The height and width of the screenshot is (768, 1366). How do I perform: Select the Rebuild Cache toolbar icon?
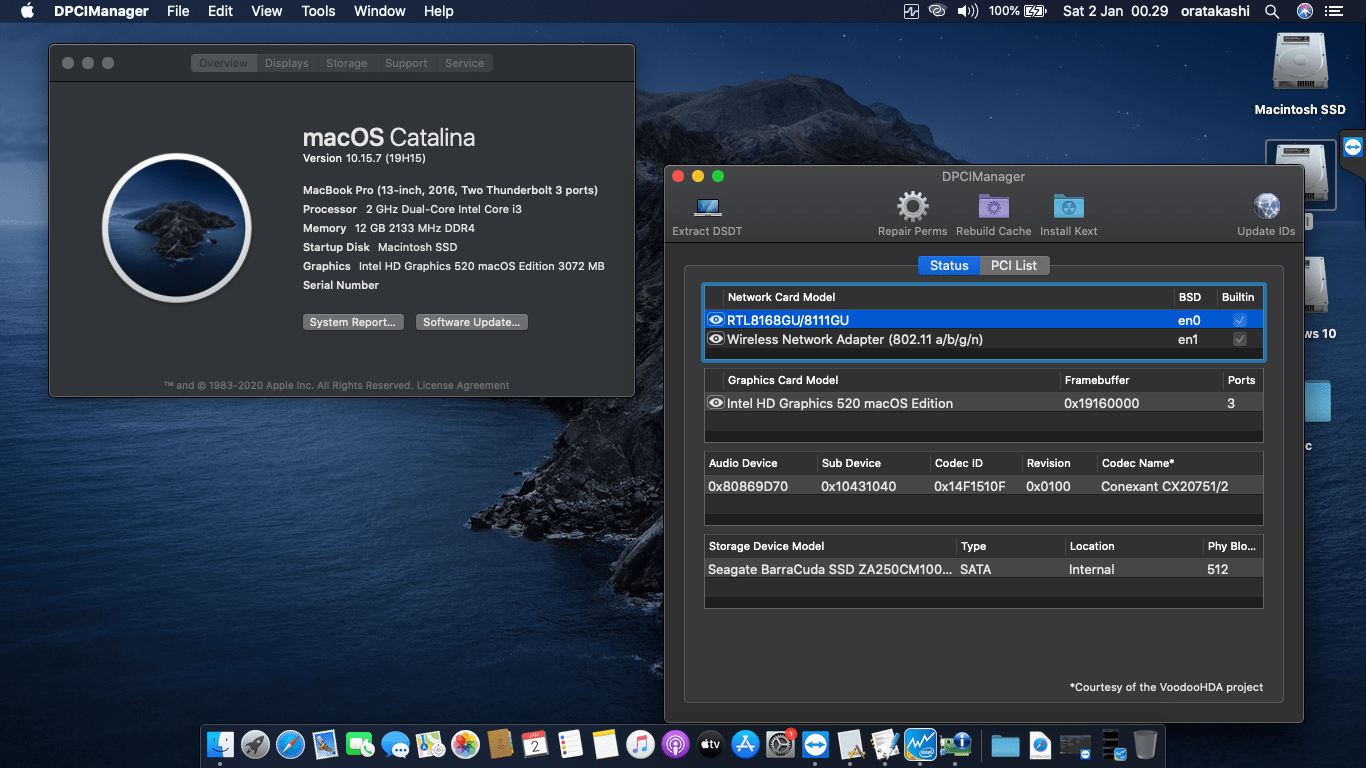pos(993,207)
